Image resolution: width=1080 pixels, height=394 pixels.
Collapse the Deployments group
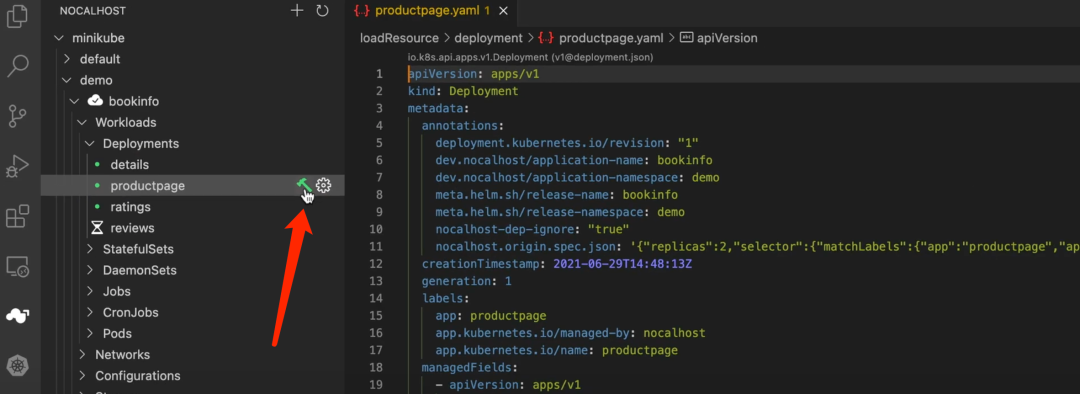(90, 144)
